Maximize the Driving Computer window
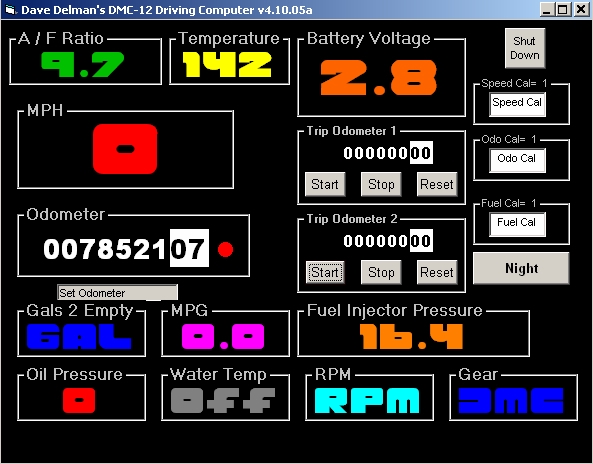This screenshot has width=593, height=464. (x=563, y=9)
